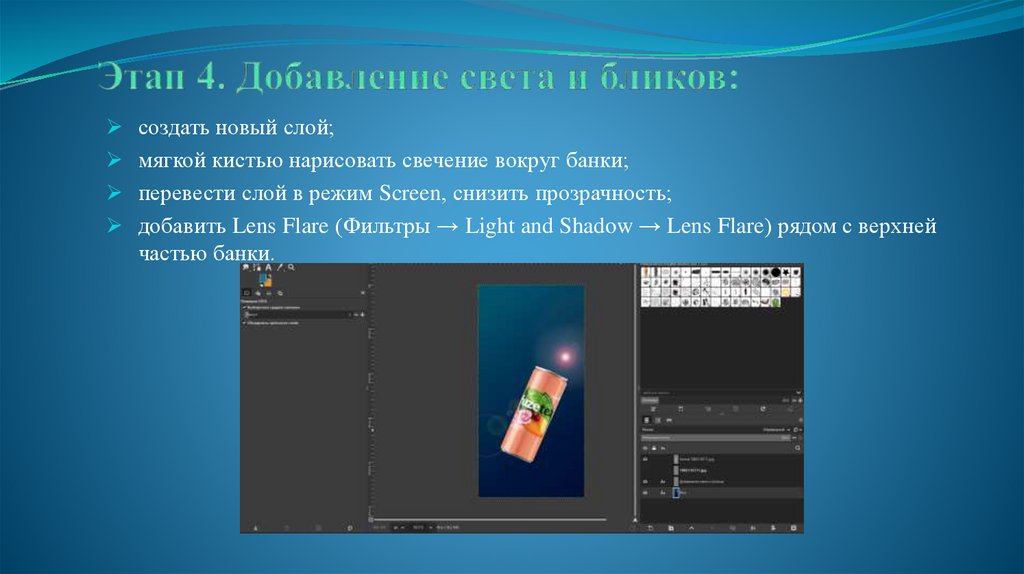Save tool preset button at panel bottom
Screen dimensions: 1024x574
tap(255, 528)
